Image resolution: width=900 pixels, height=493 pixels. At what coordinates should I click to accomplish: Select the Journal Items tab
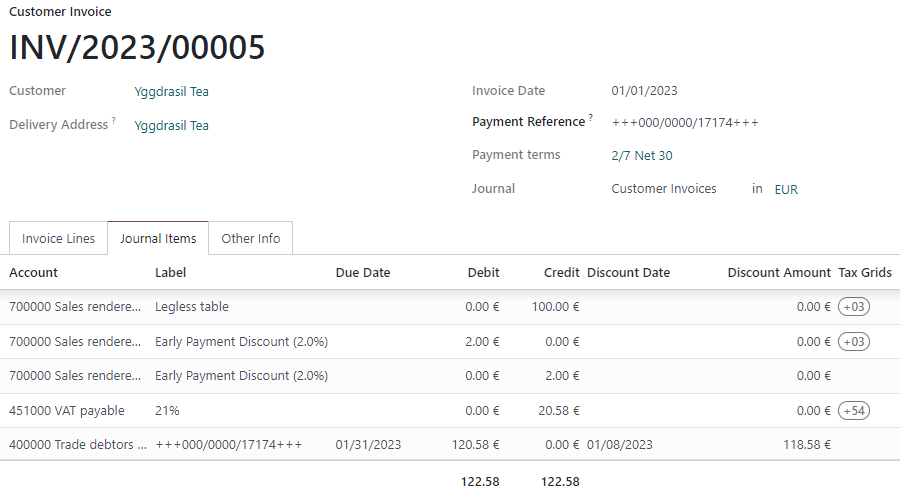coord(157,239)
